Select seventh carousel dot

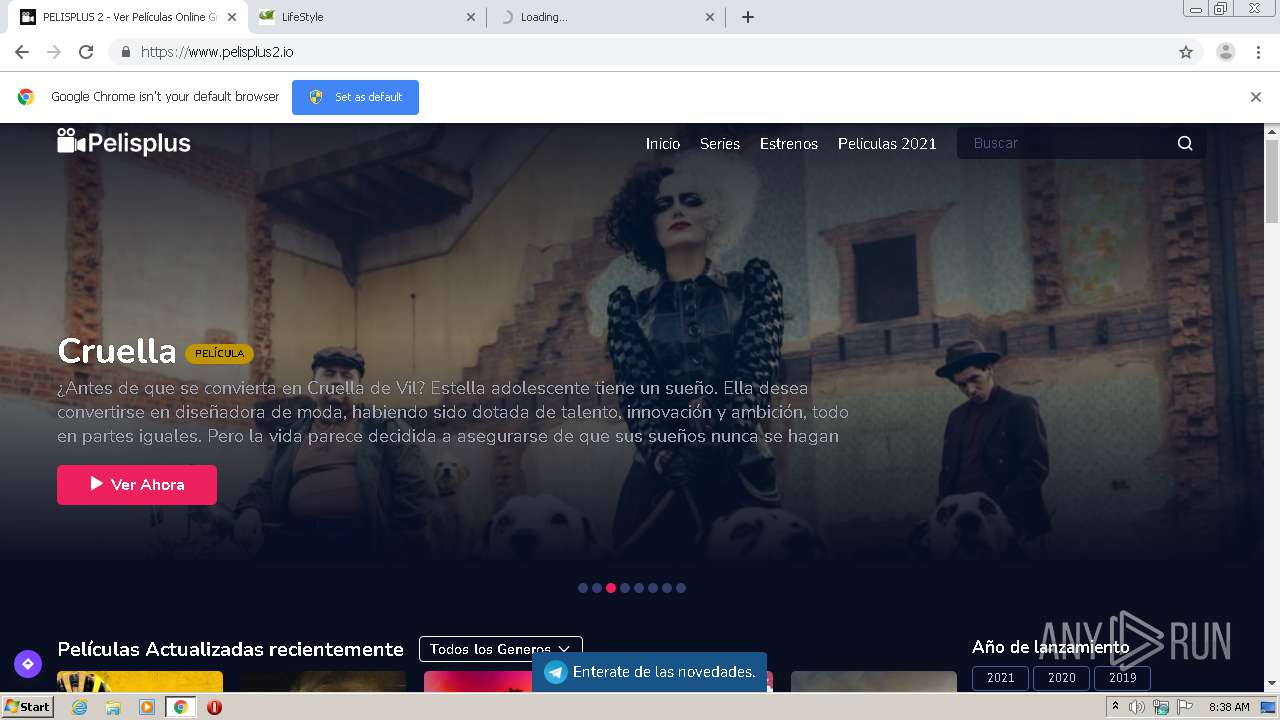click(x=667, y=588)
